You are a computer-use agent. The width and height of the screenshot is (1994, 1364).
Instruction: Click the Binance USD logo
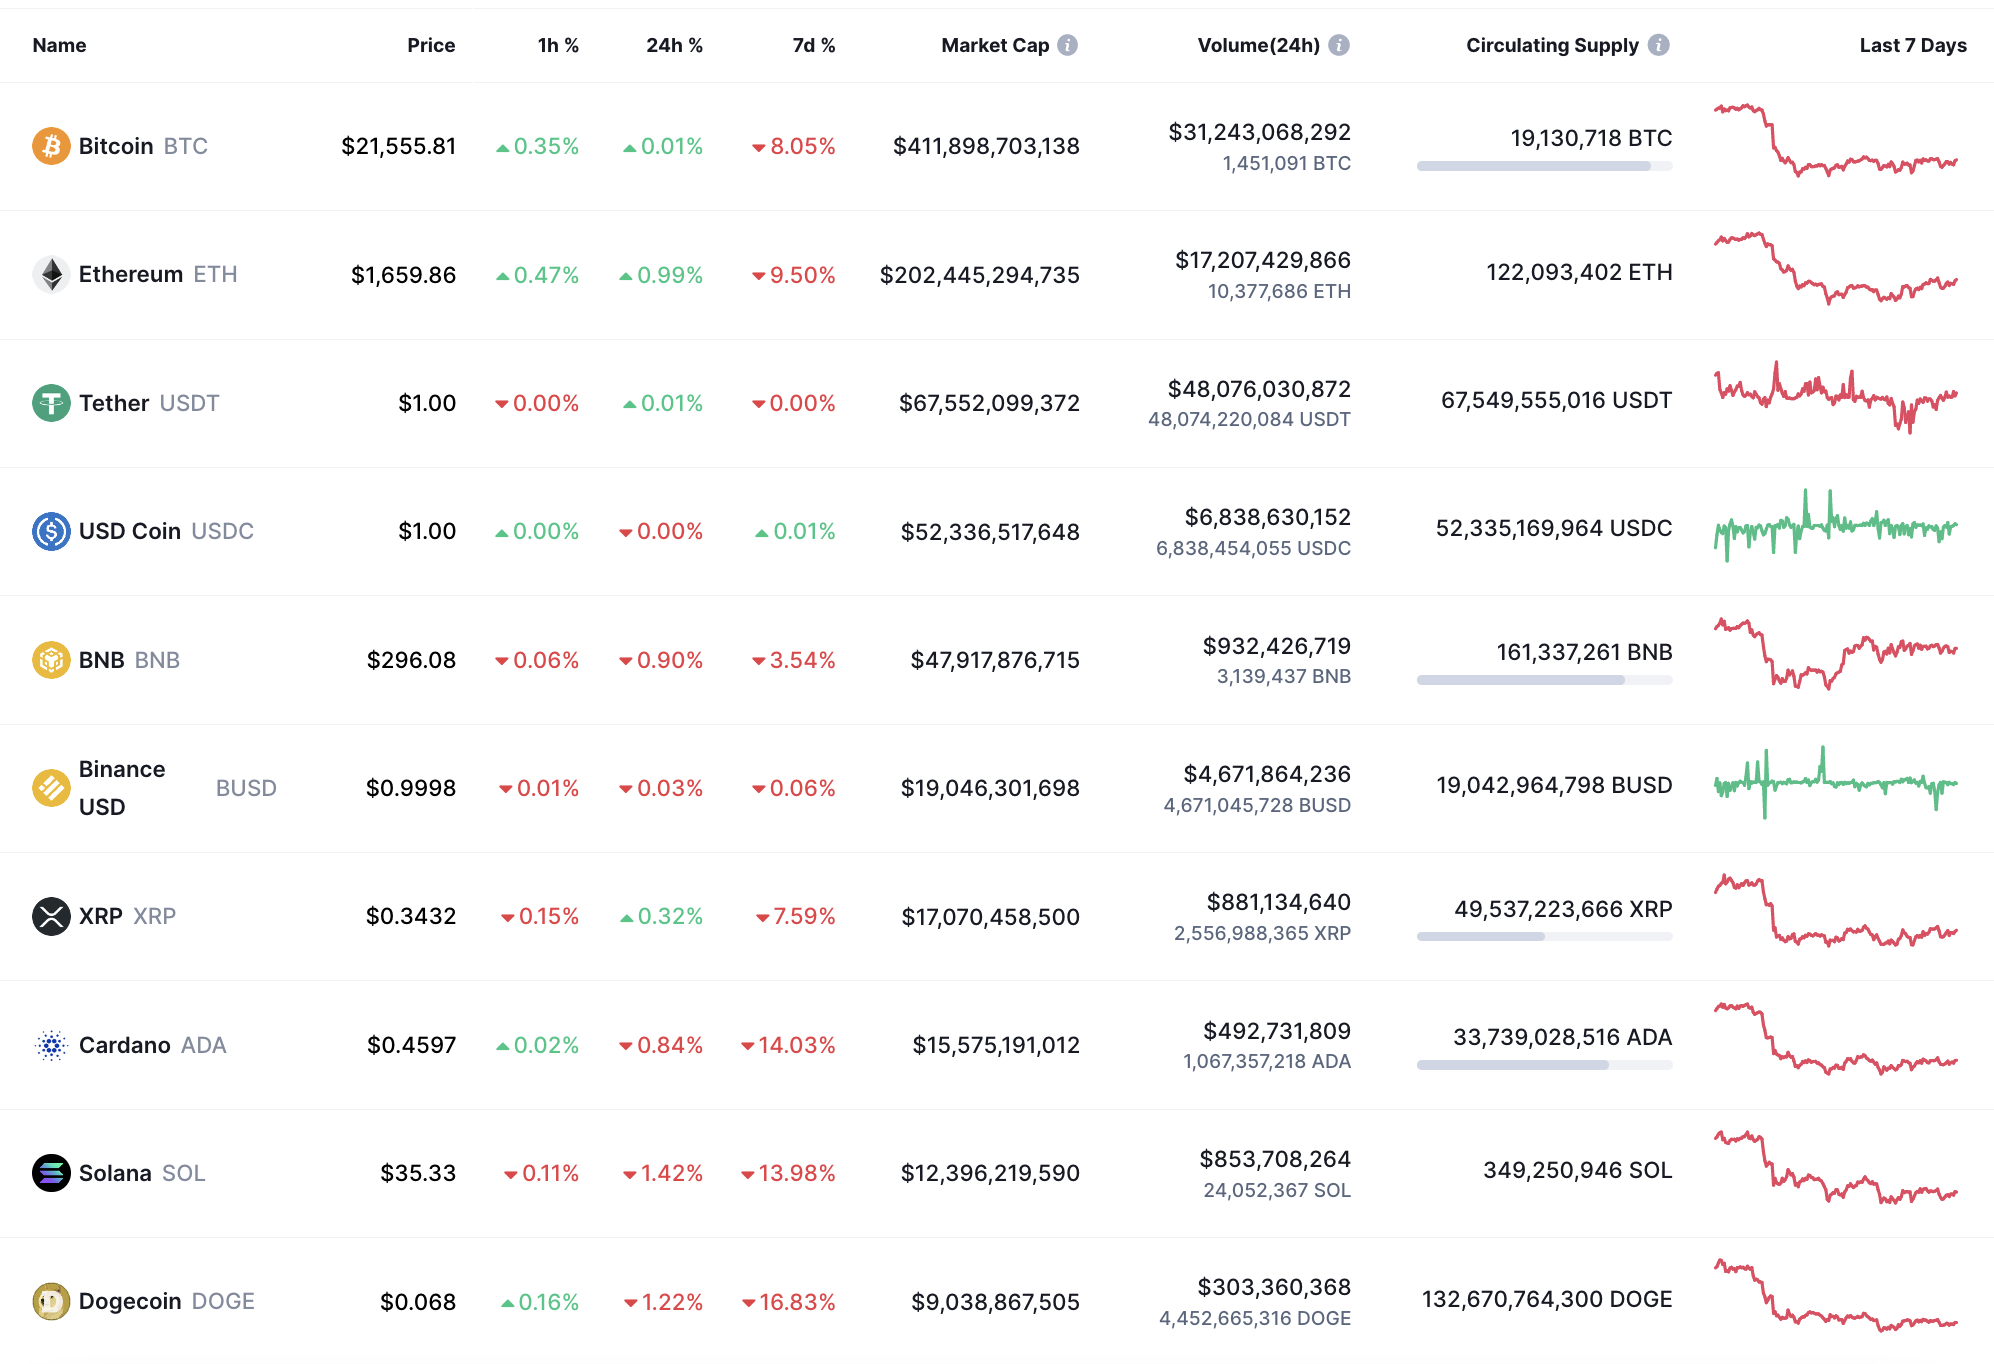(x=49, y=788)
